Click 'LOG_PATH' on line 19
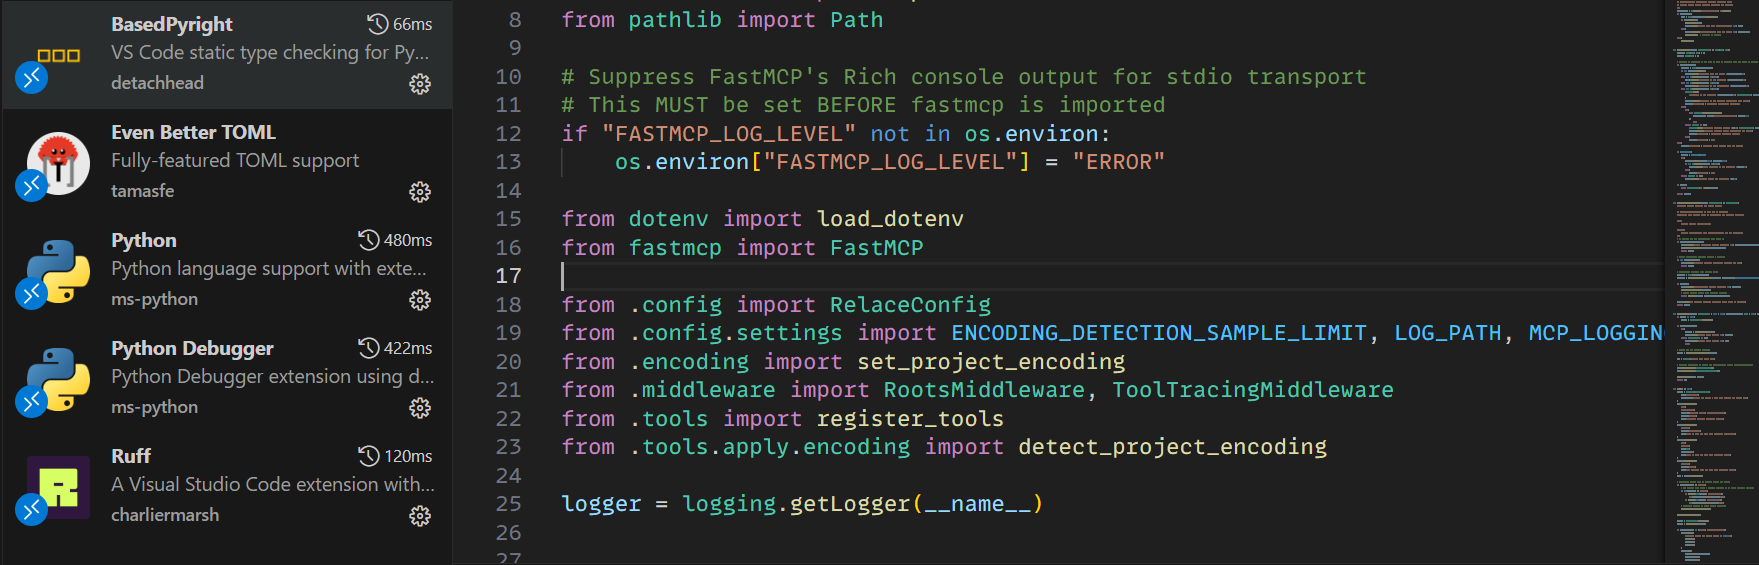The width and height of the screenshot is (1759, 565). (1448, 333)
